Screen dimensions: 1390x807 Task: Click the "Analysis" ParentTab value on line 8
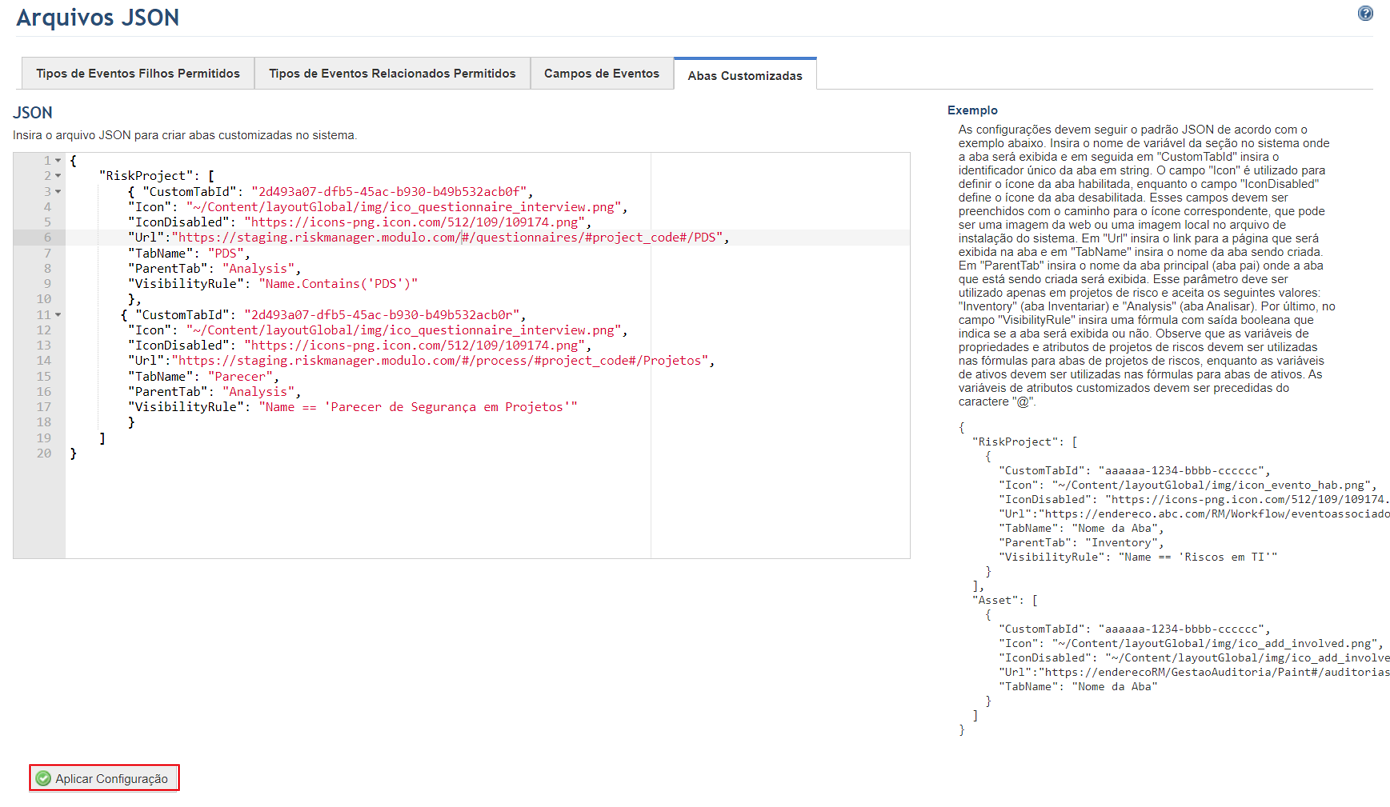point(258,269)
